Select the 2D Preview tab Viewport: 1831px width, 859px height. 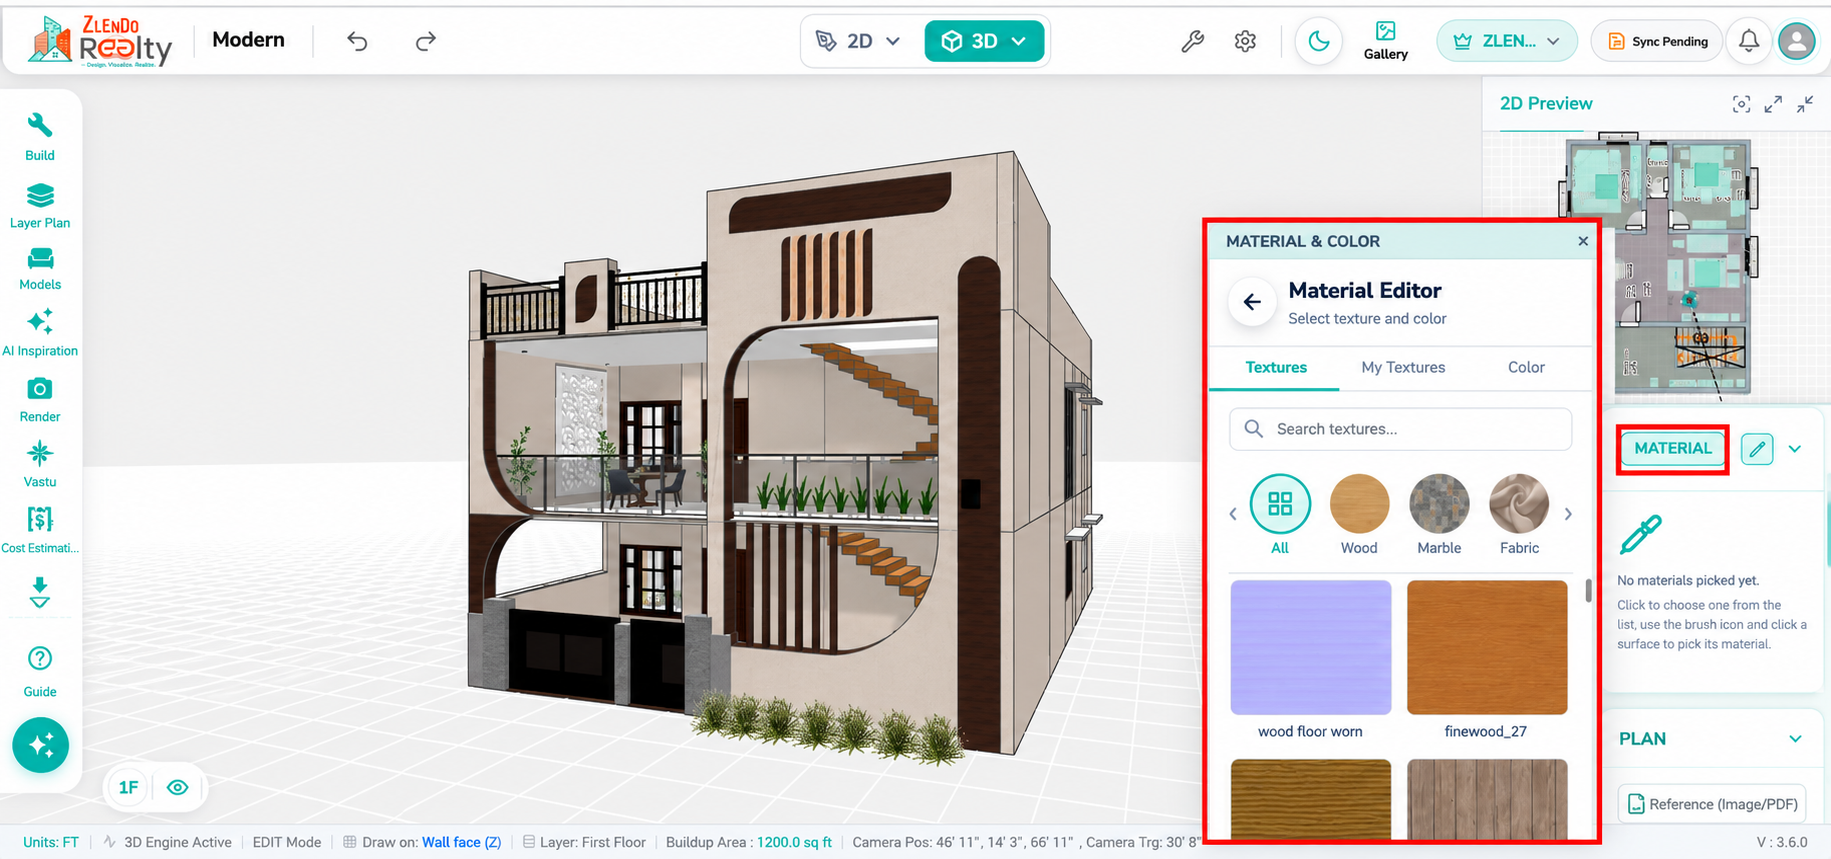[x=1546, y=104]
